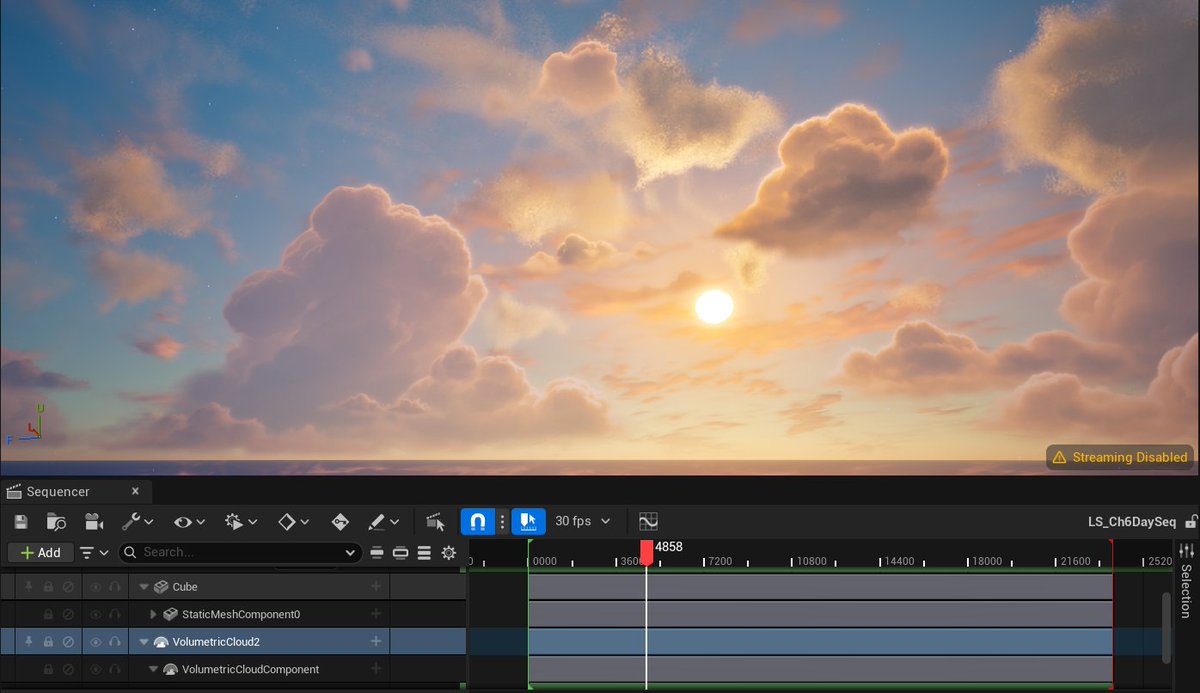This screenshot has width=1200, height=693.
Task: Toggle snapping with the magnet icon
Action: [x=478, y=521]
